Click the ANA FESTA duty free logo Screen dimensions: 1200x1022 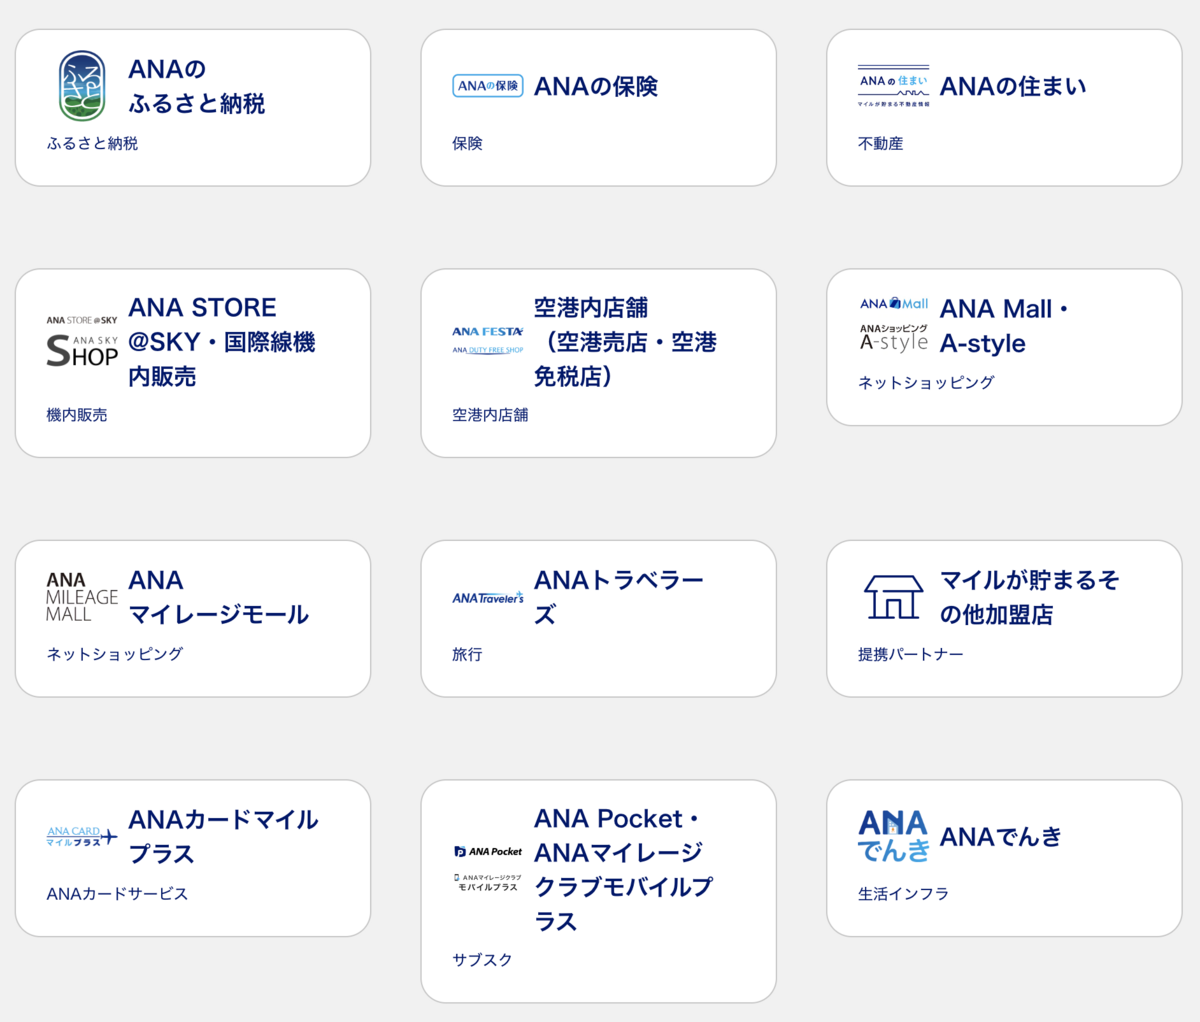click(x=486, y=340)
